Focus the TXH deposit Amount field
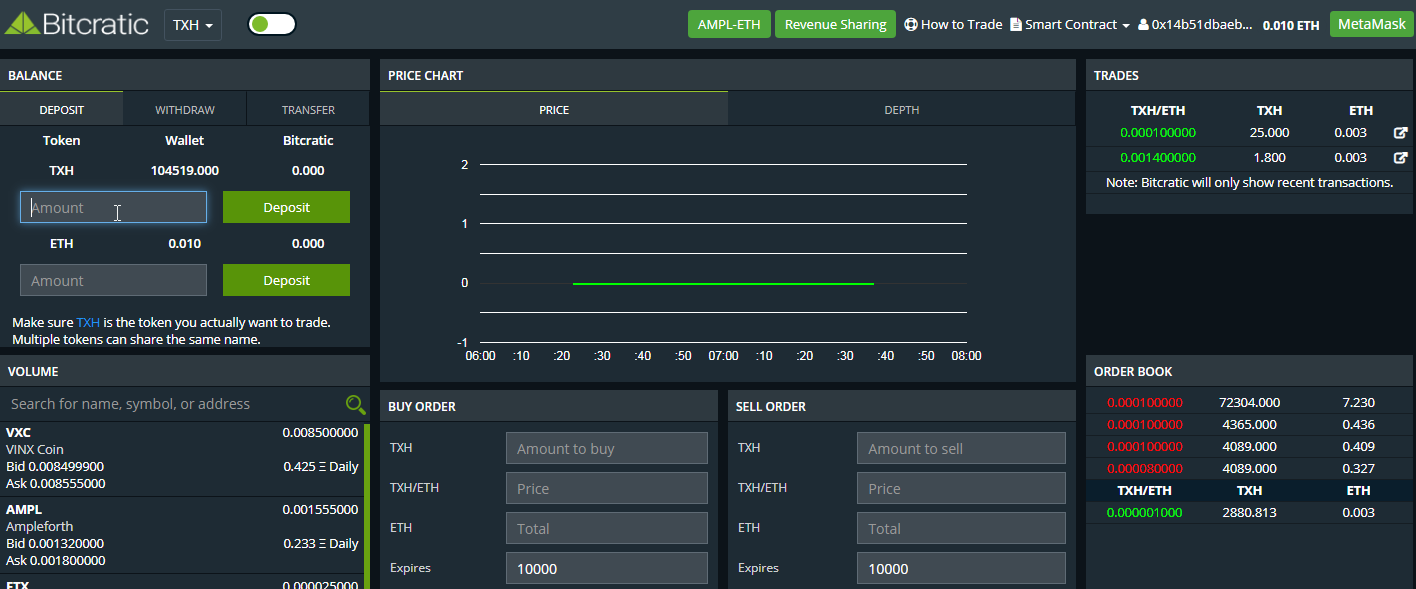 point(113,207)
